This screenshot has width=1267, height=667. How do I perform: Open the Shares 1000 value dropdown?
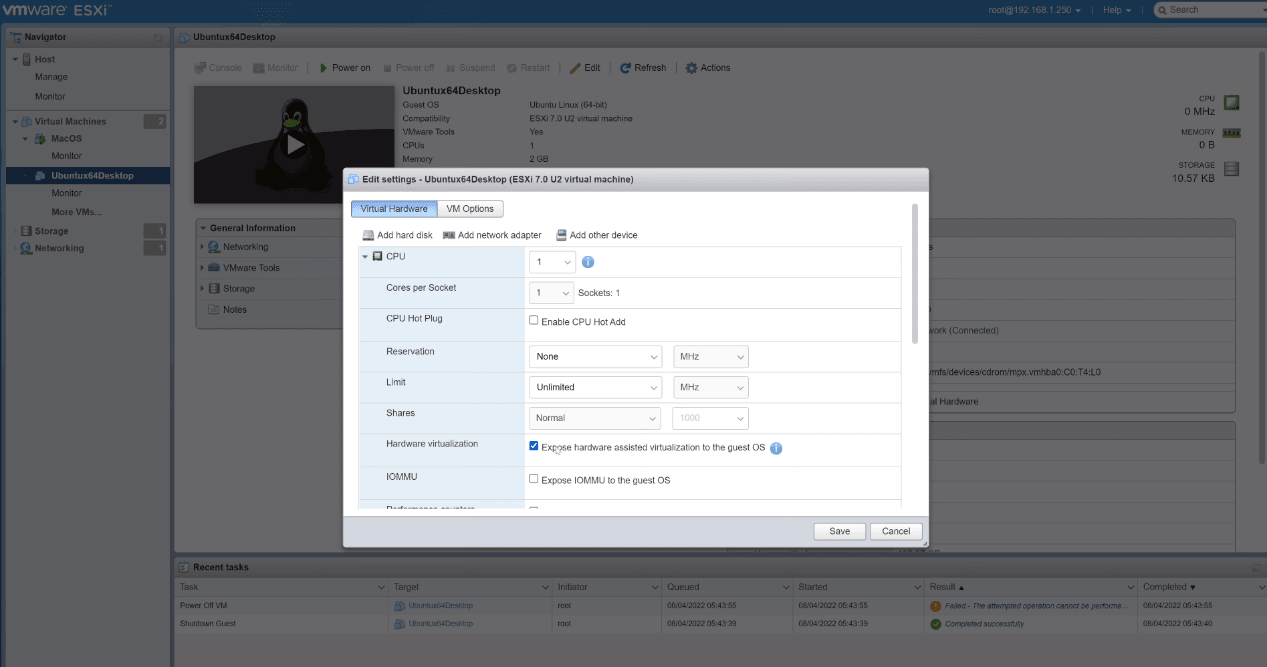tap(711, 418)
